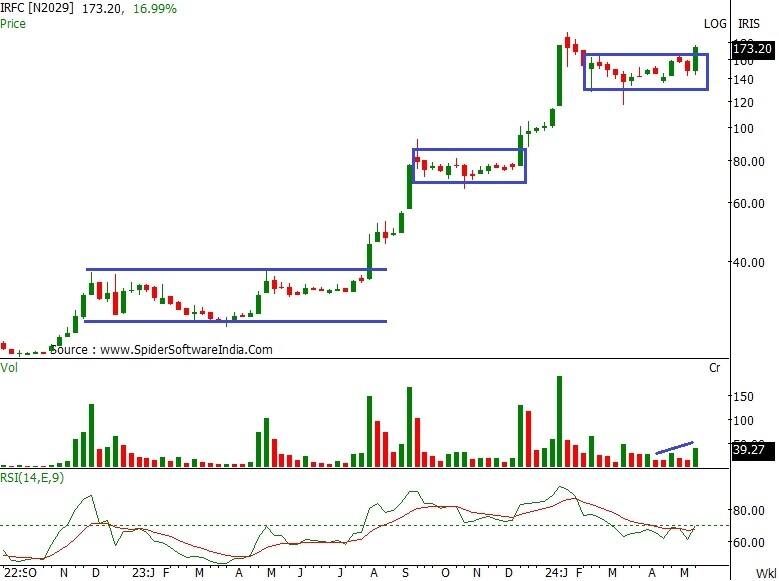Click the Source SpiderSoftwareIndia.Com text
The height and width of the screenshot is (581, 779).
click(x=161, y=349)
